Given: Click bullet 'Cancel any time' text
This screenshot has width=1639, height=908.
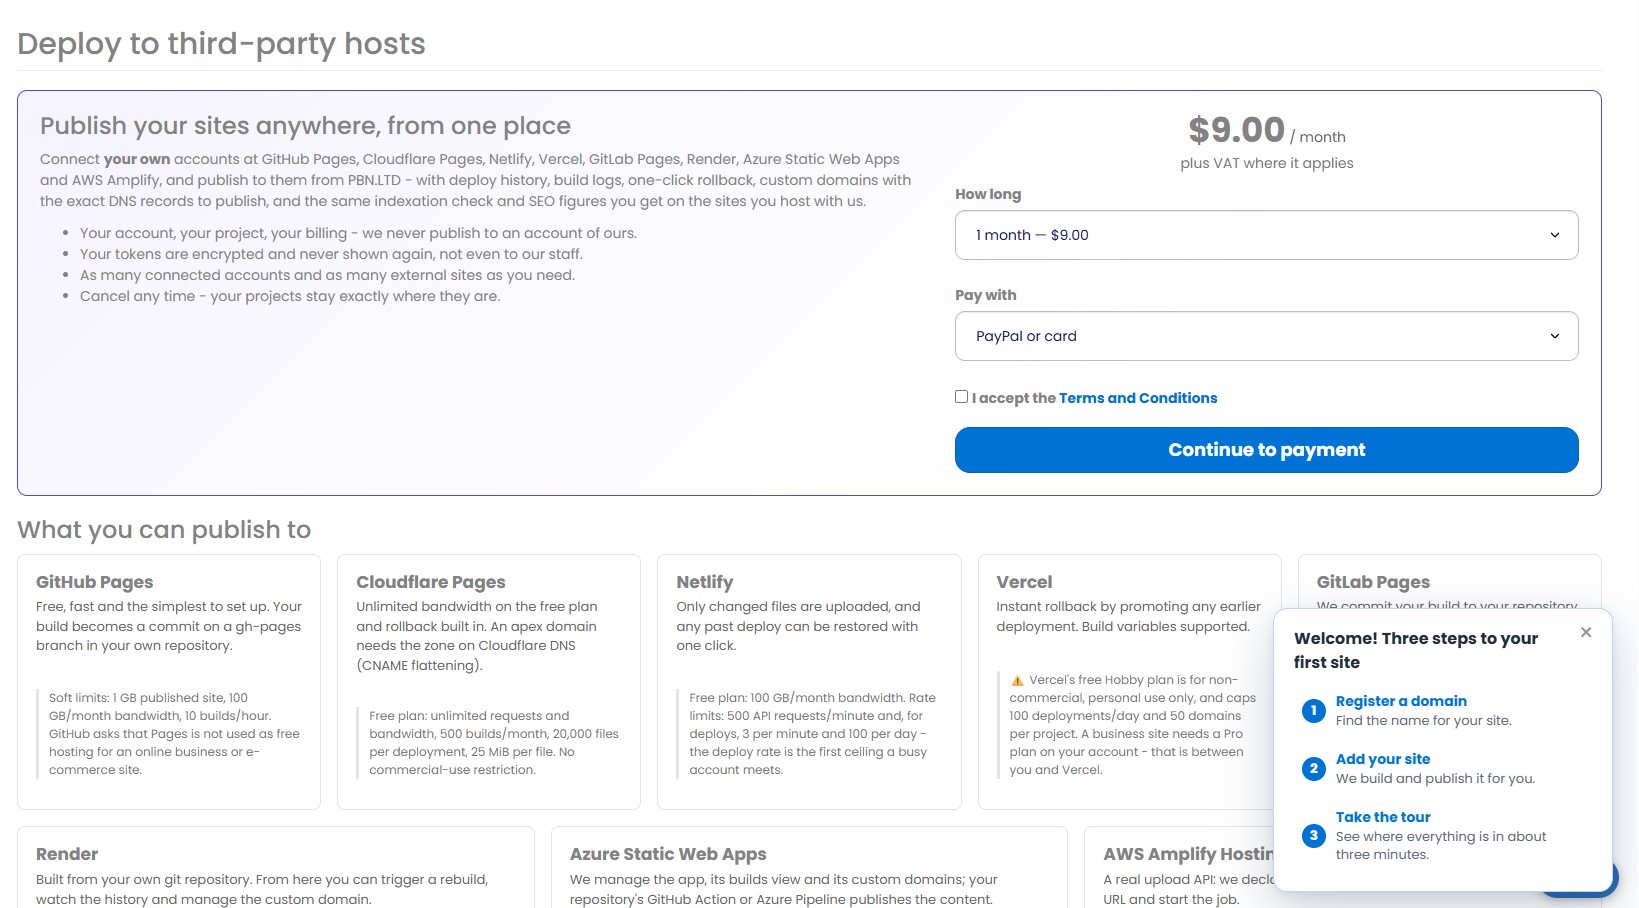Looking at the screenshot, I should coord(290,296).
